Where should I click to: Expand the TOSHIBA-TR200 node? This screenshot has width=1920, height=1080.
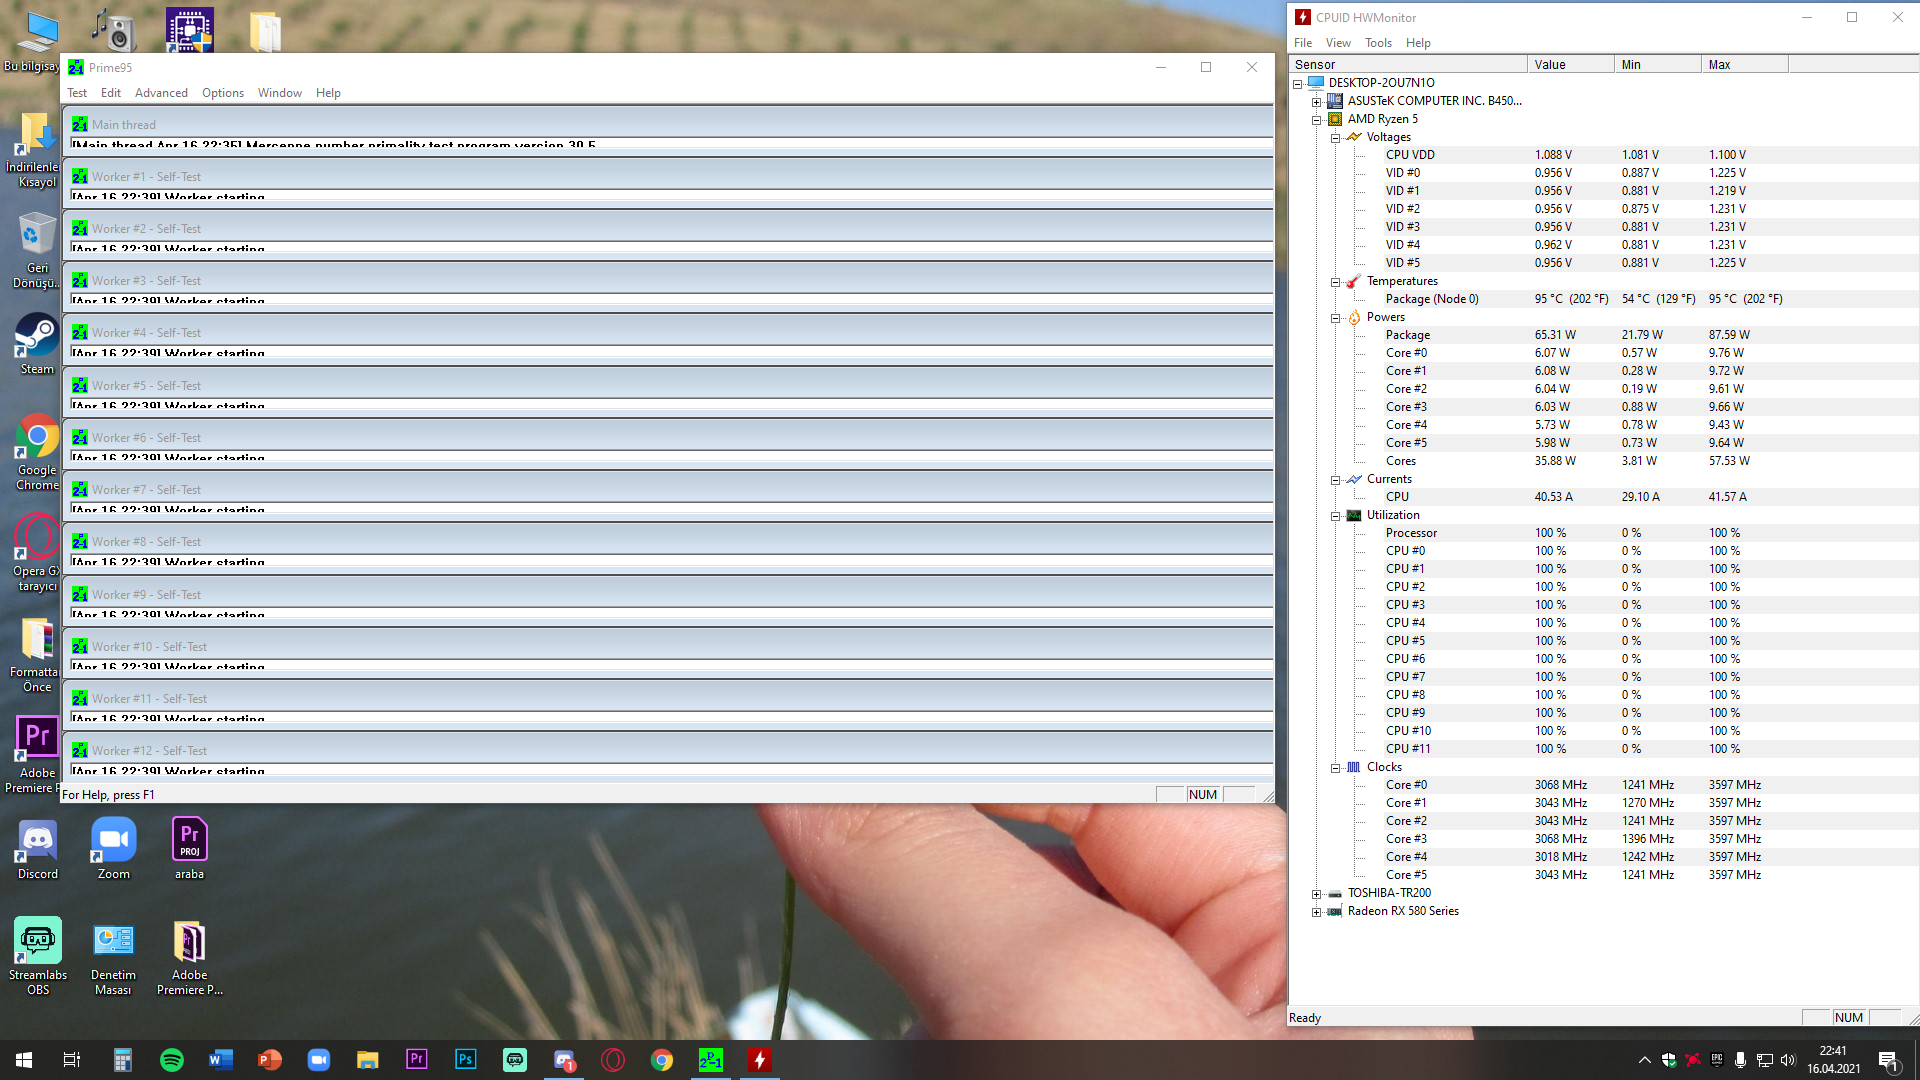pos(1316,894)
